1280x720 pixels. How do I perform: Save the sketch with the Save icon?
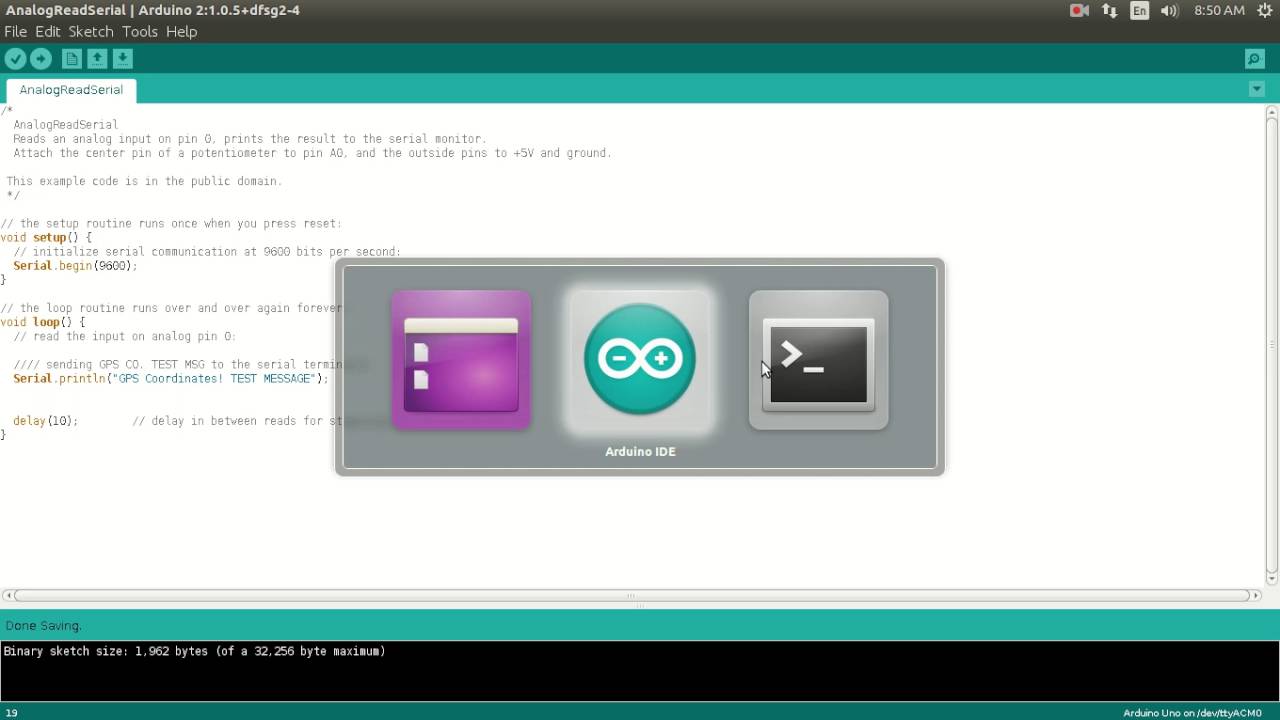[x=122, y=59]
